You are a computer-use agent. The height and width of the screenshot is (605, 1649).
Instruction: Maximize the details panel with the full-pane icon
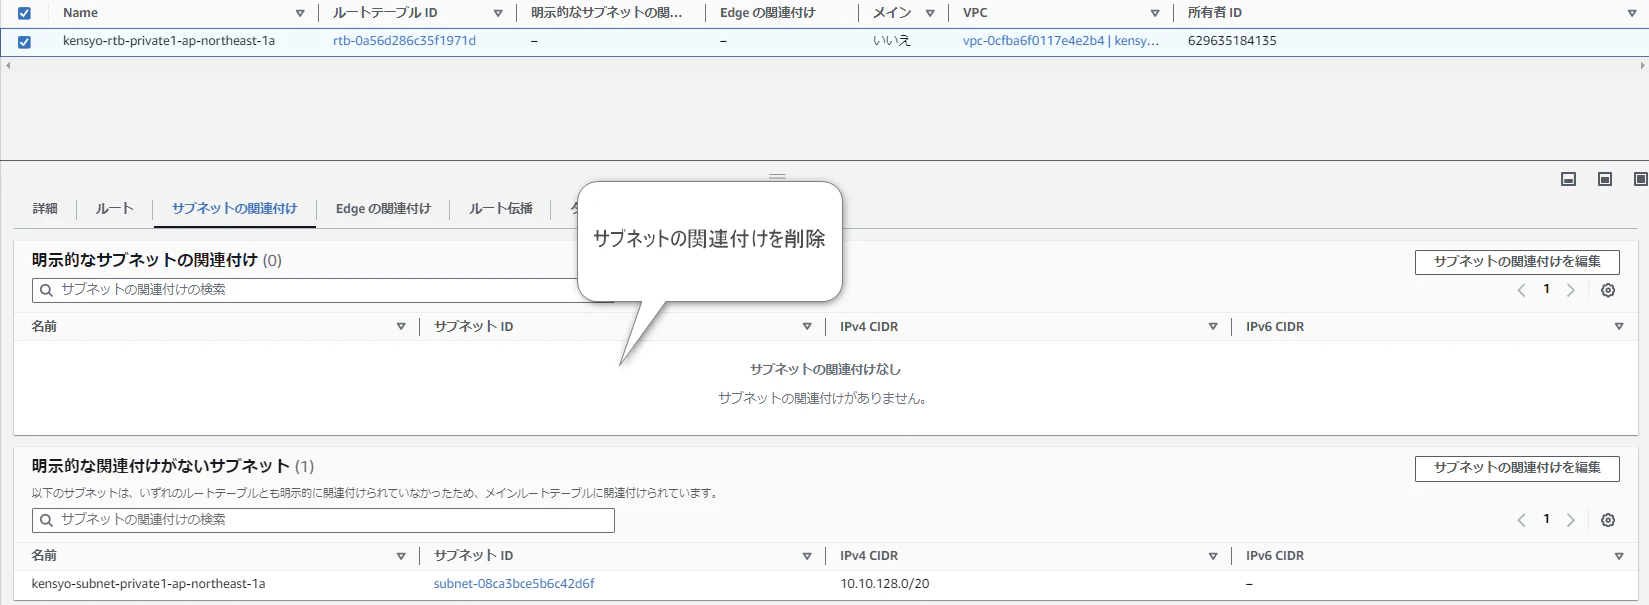pos(1640,179)
